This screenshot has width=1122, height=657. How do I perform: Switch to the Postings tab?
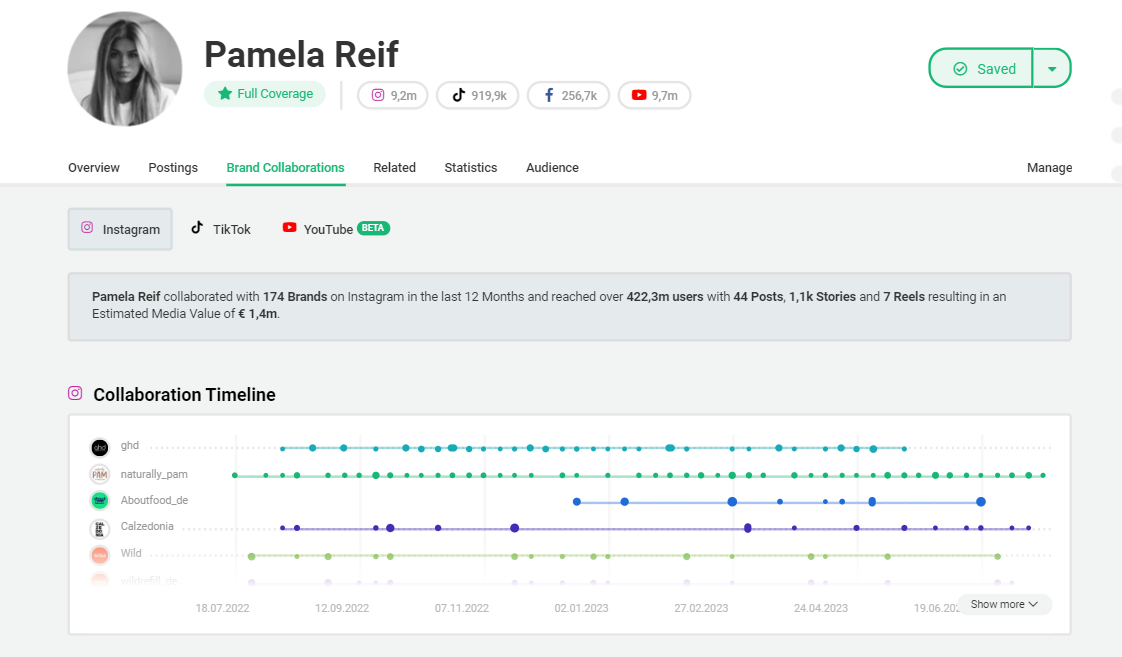pos(173,168)
